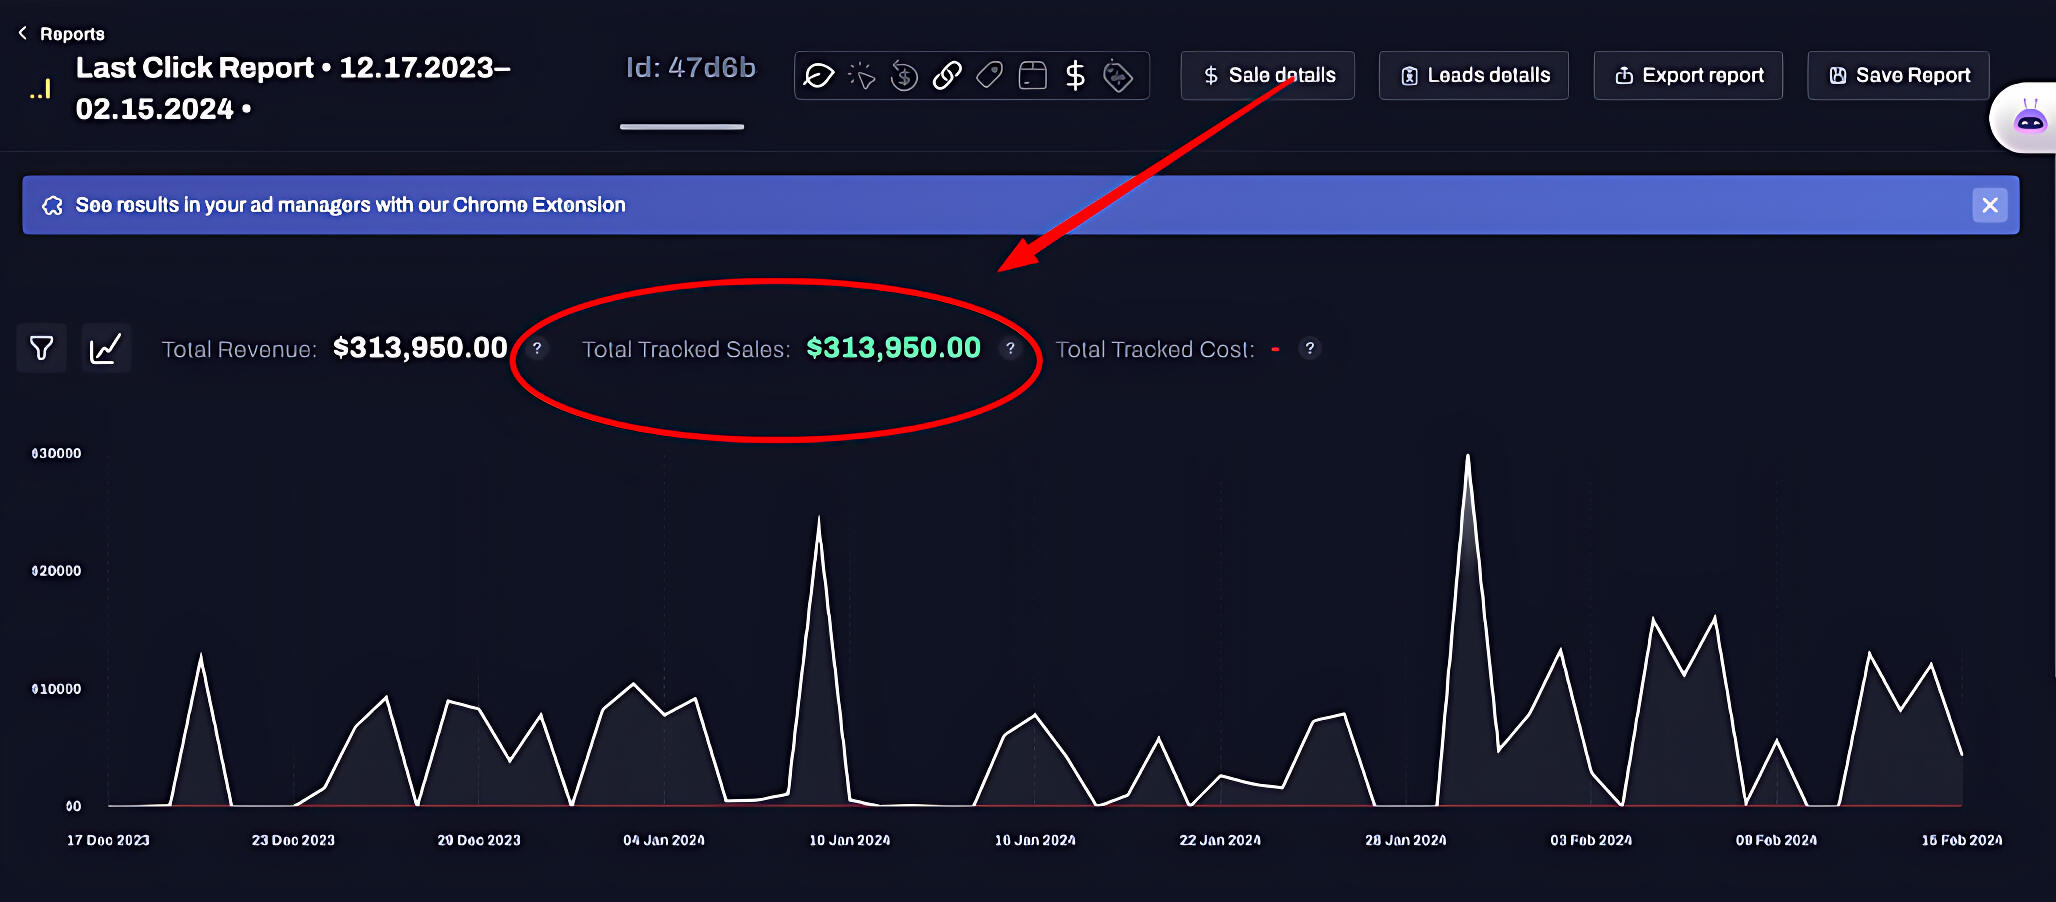Viewport: 2056px width, 902px height.
Task: Toggle the line chart view button
Action: click(106, 348)
